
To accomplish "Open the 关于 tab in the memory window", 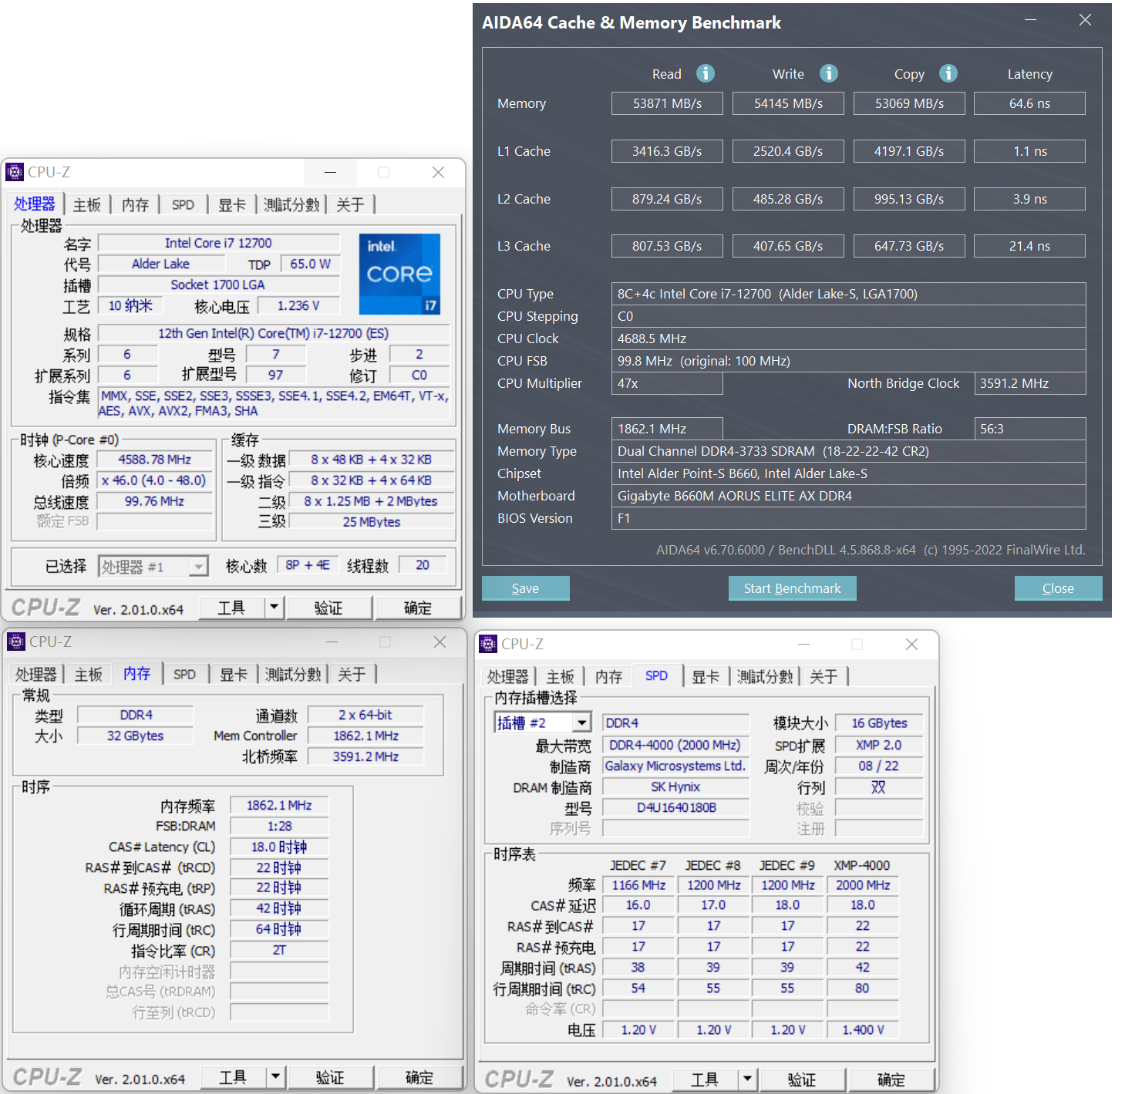I will coord(352,674).
